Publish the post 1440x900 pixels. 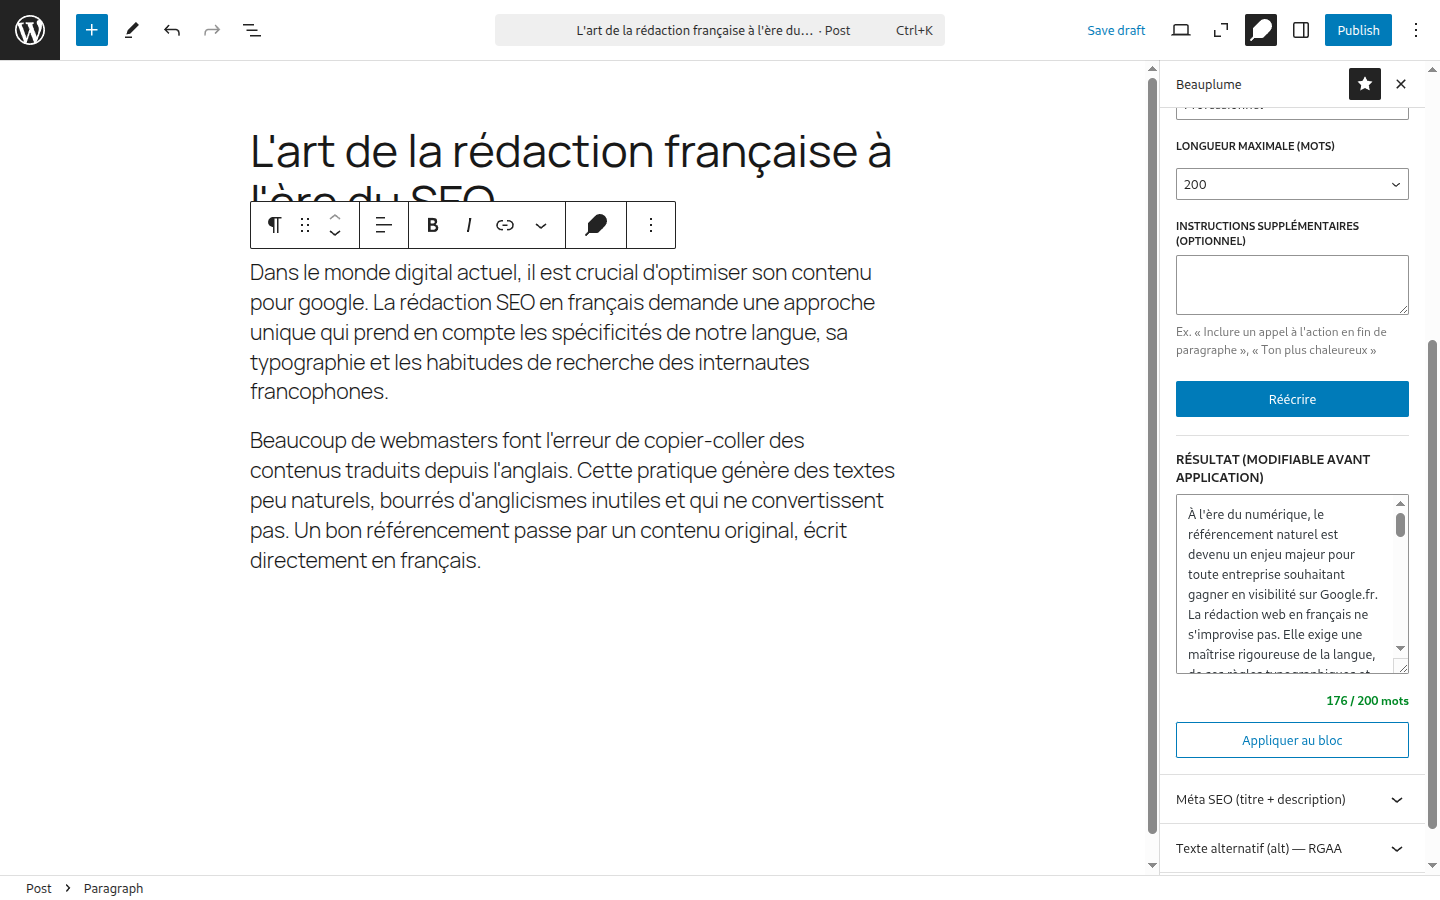point(1358,30)
